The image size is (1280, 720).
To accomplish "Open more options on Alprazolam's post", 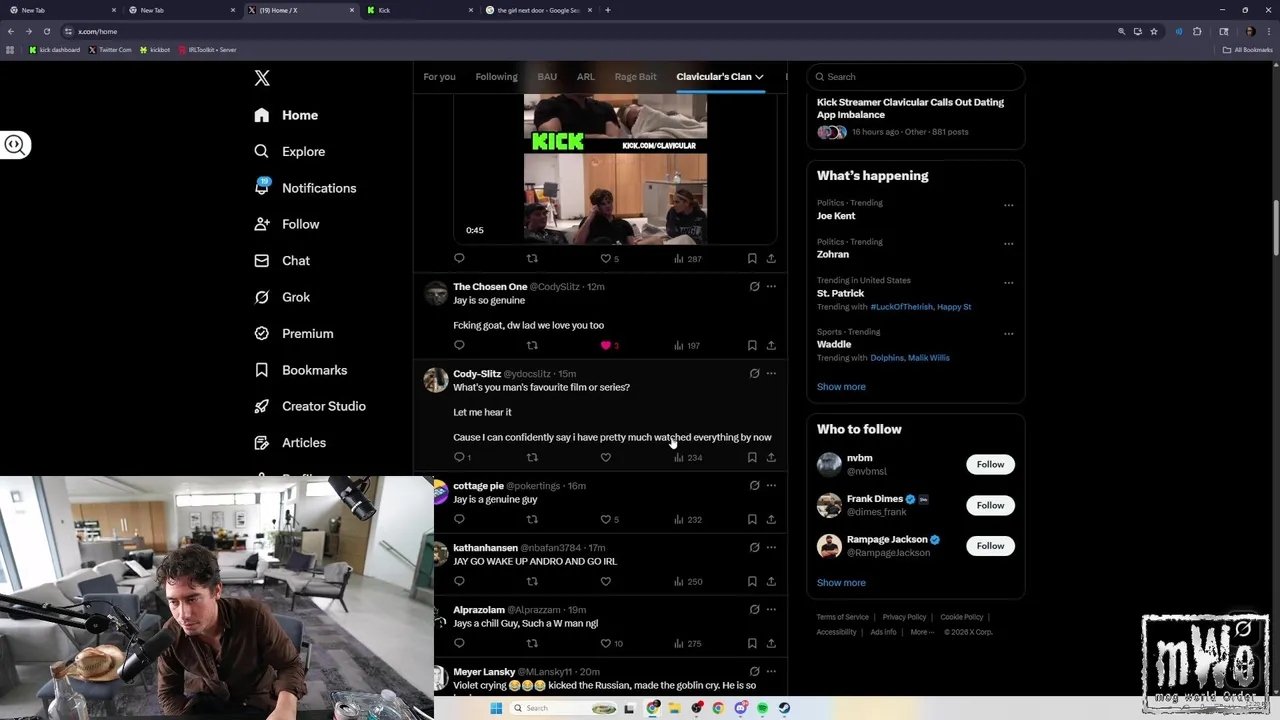I will 771,610.
